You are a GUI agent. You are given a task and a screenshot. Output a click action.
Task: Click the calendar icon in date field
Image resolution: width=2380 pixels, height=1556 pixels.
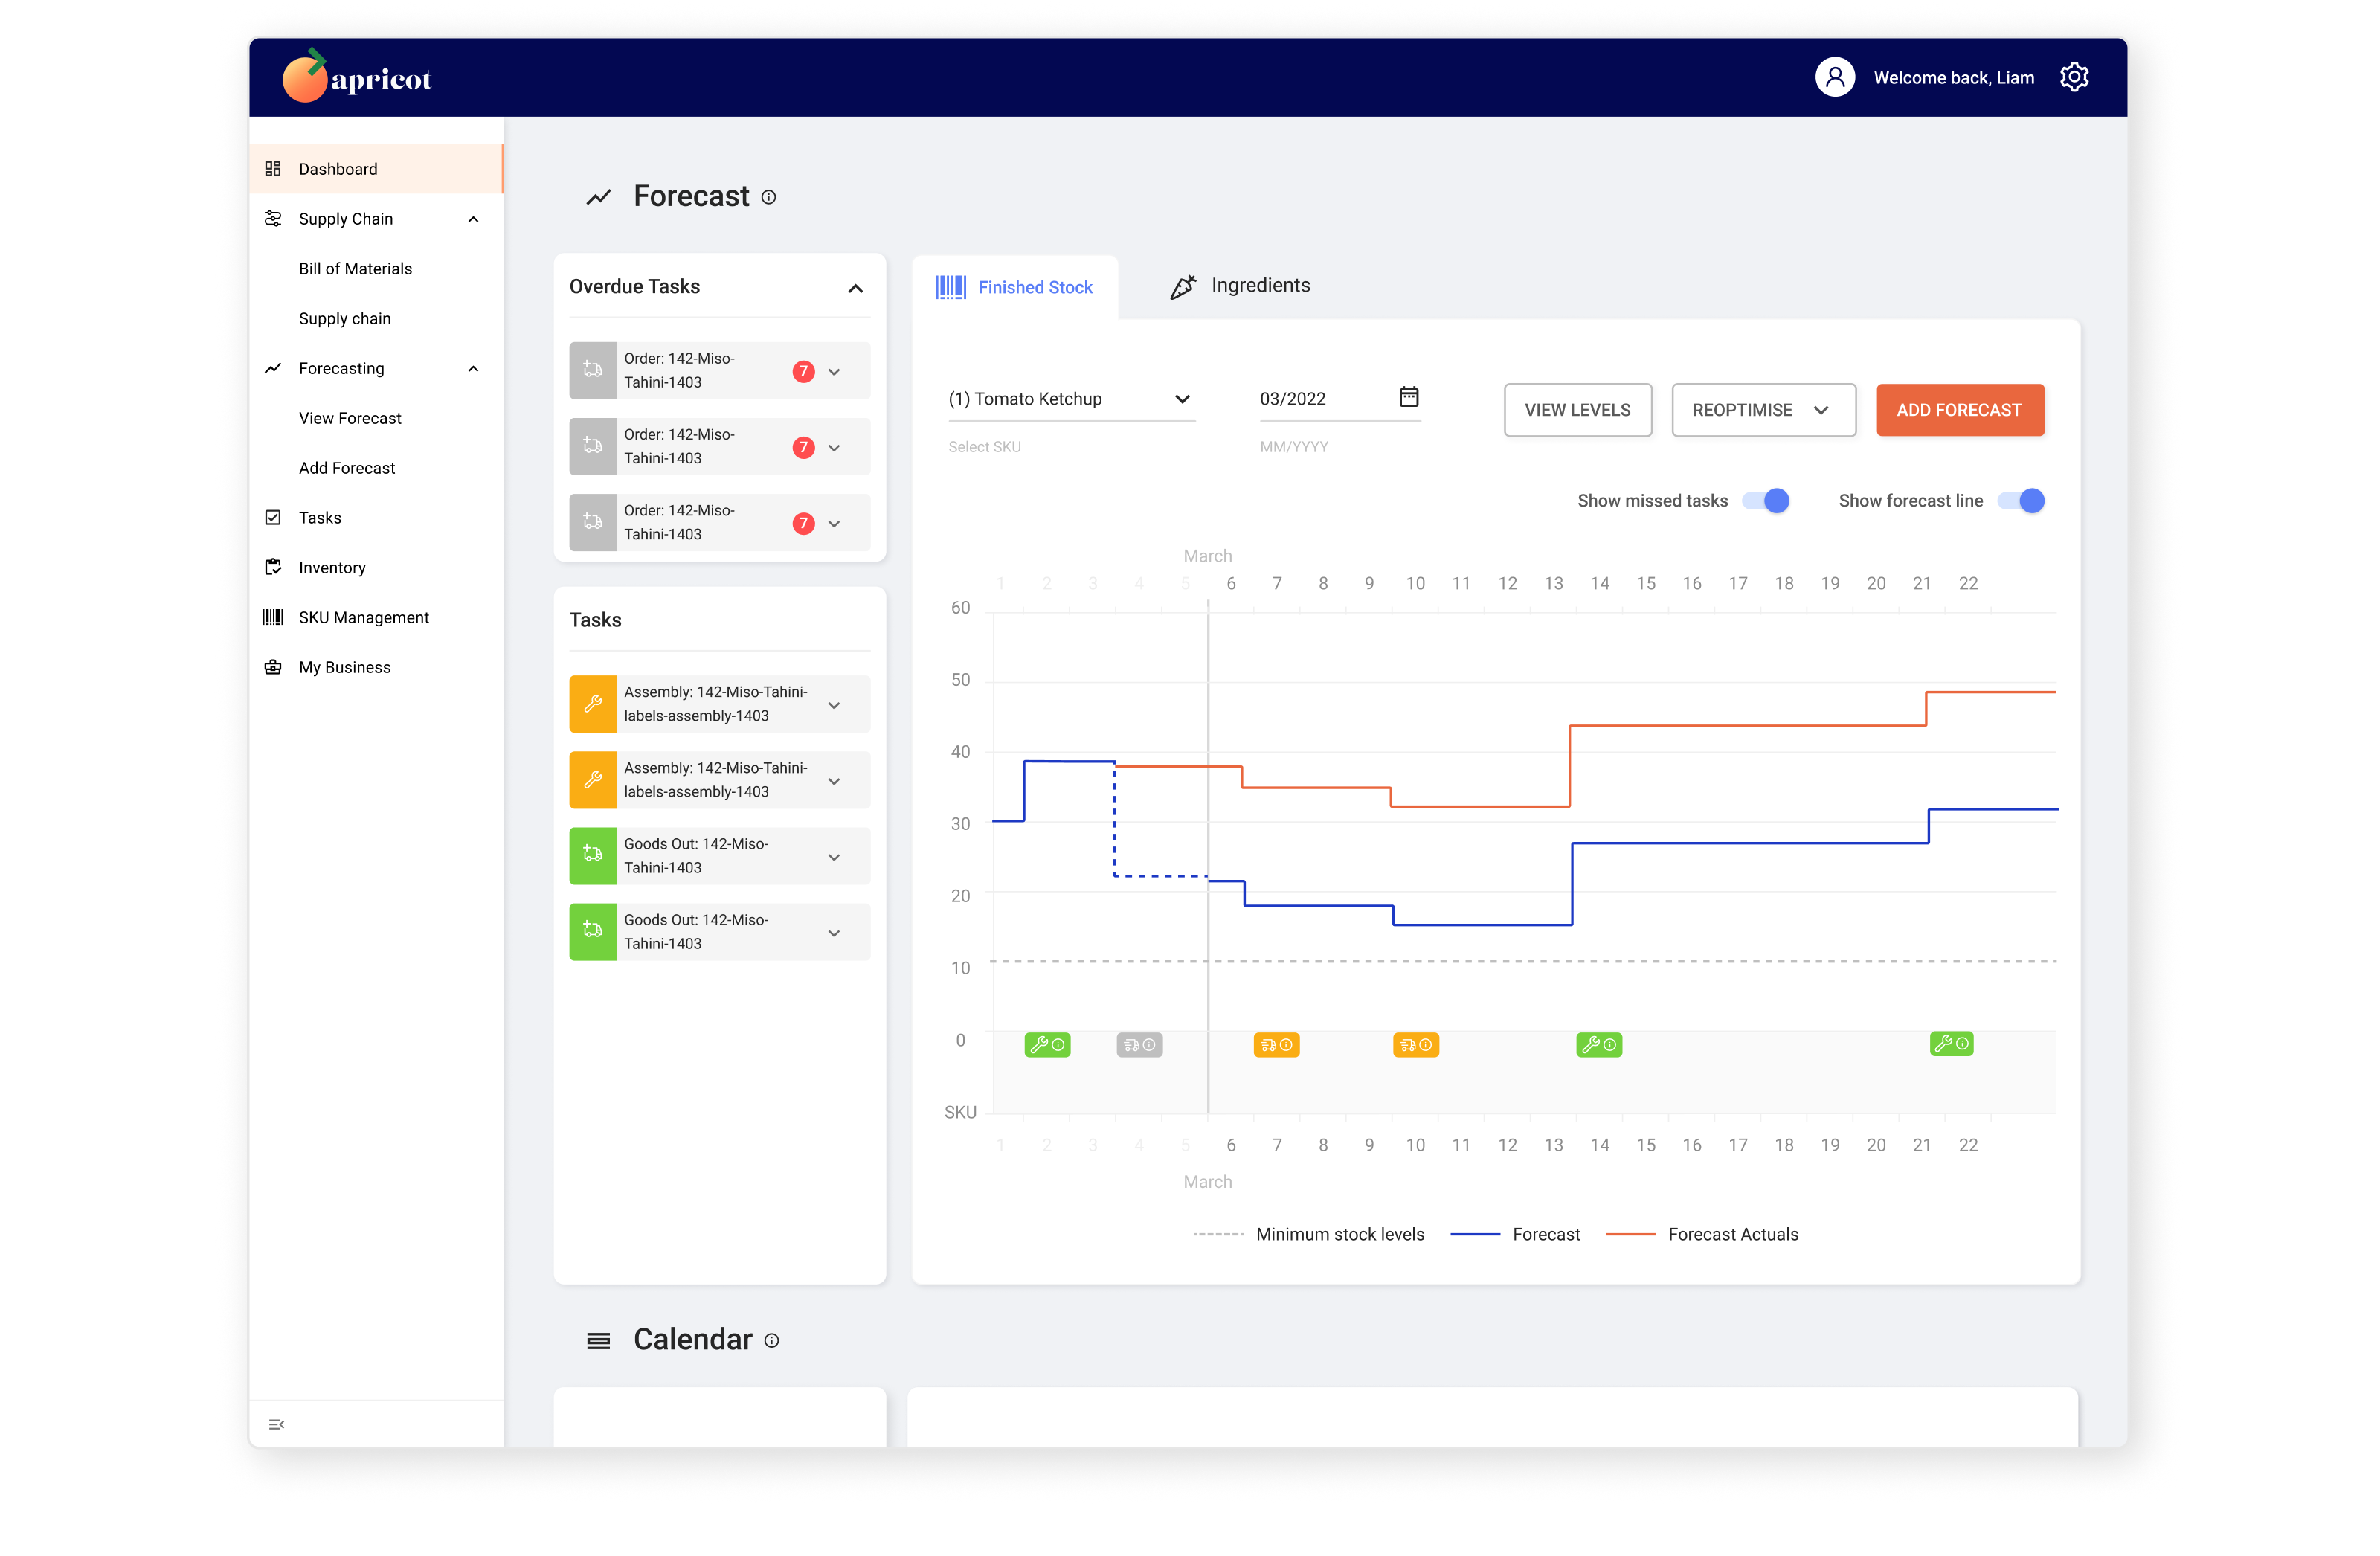pos(1408,397)
